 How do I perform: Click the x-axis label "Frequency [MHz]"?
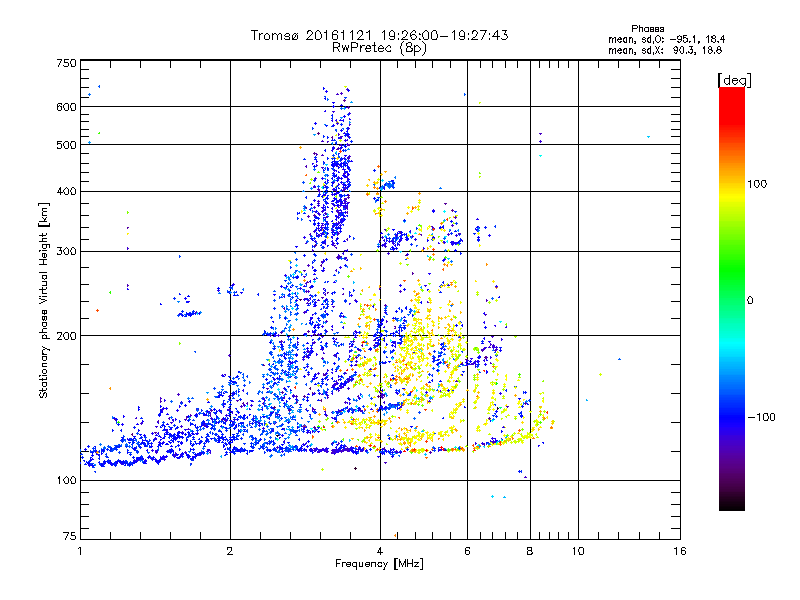(380, 564)
